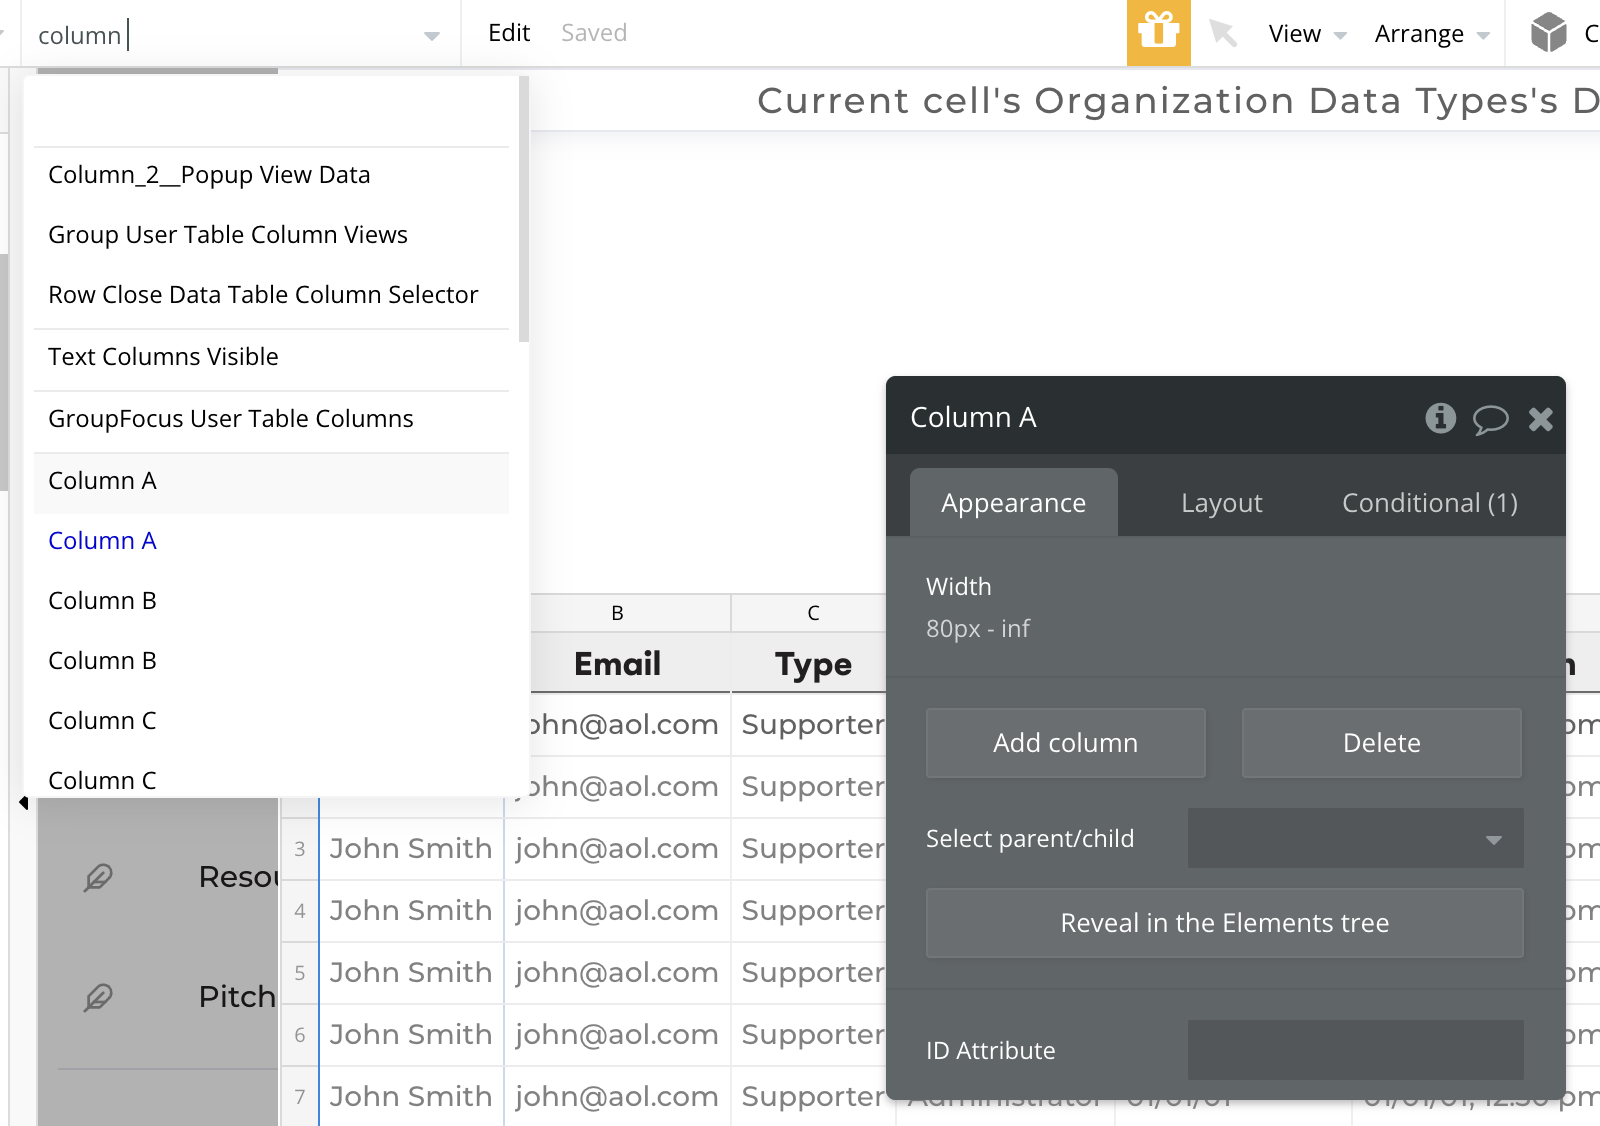Select Text Columns Visible in search results

pyautogui.click(x=164, y=357)
